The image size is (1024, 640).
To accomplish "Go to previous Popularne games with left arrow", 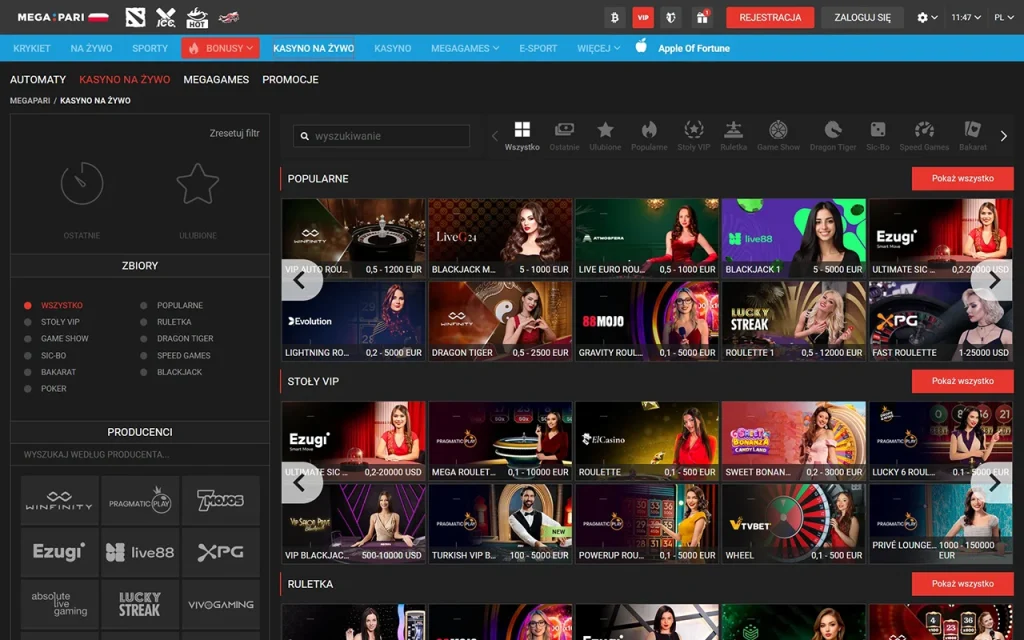I will point(300,280).
